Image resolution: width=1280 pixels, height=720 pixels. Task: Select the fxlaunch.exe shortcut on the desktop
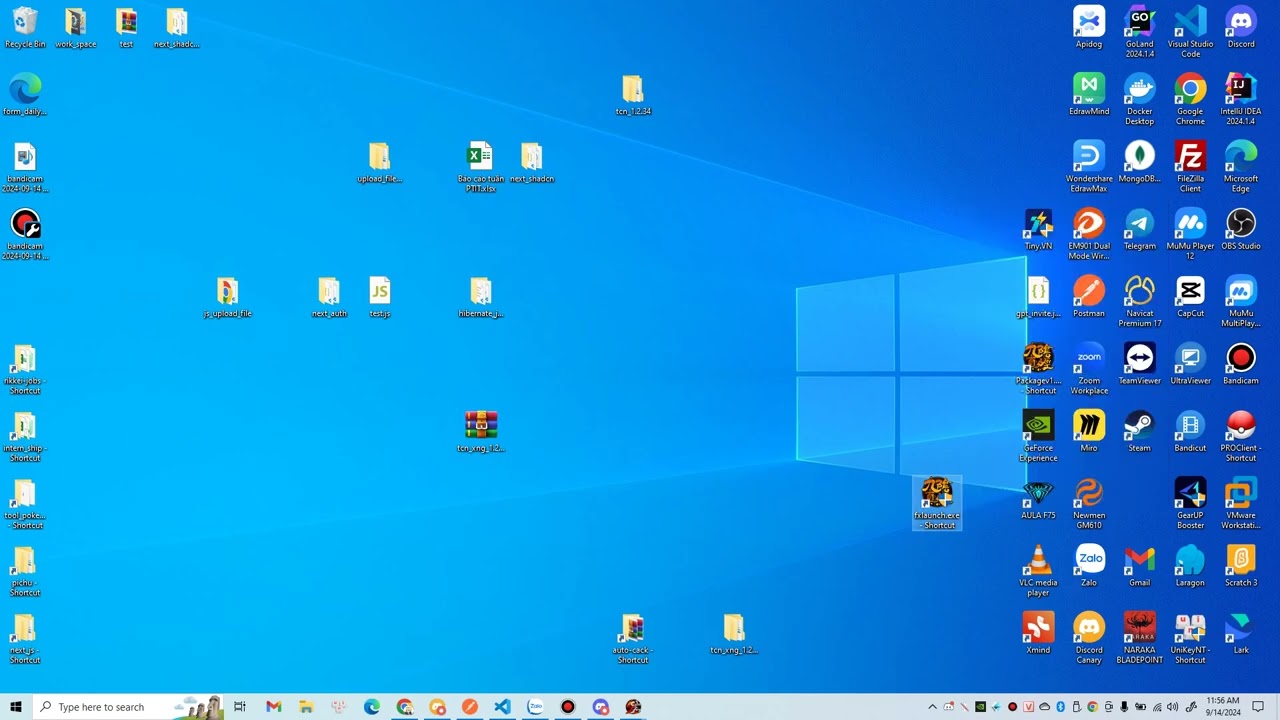pyautogui.click(x=937, y=503)
